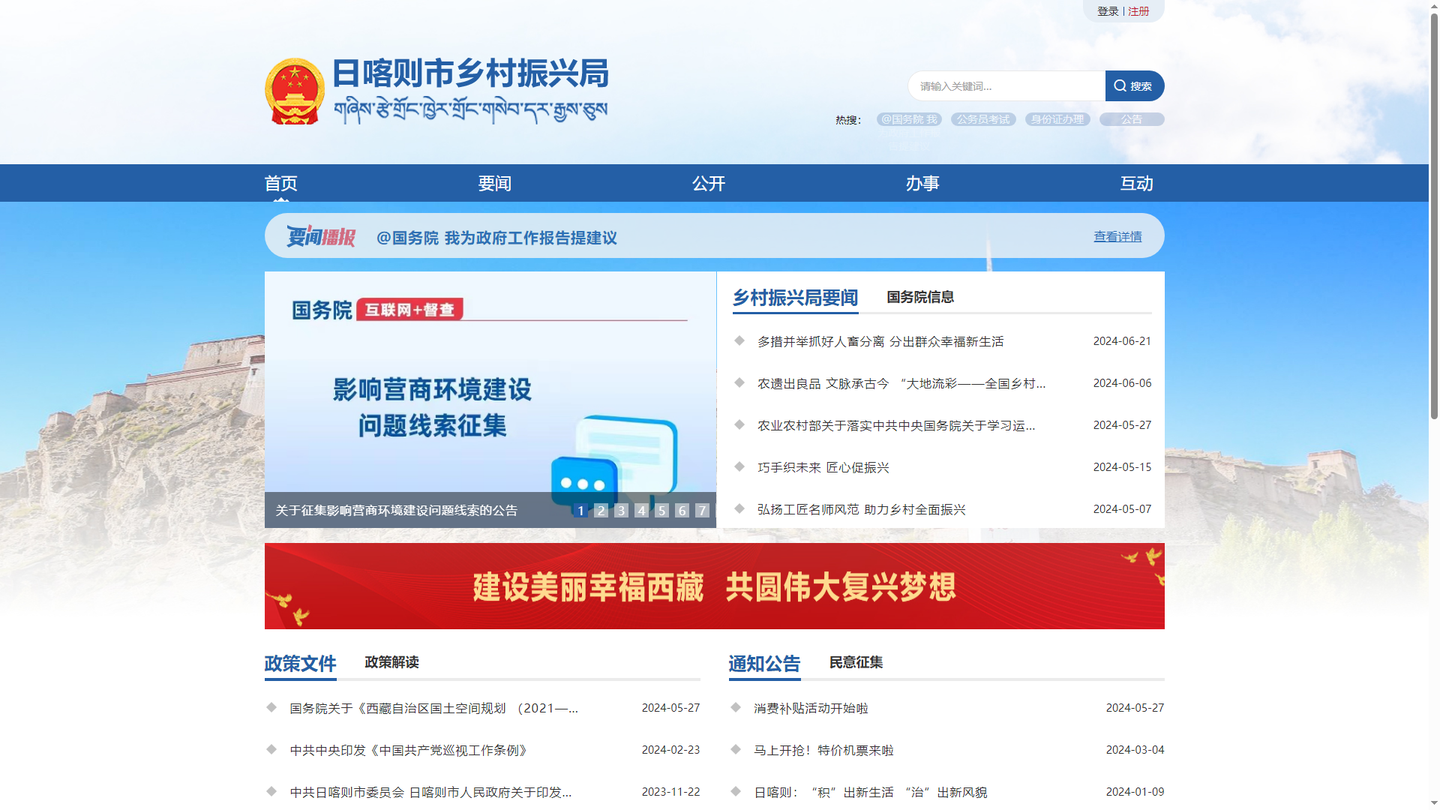Go to carousel slide 3
Viewport: 1440px width, 810px height.
click(621, 510)
